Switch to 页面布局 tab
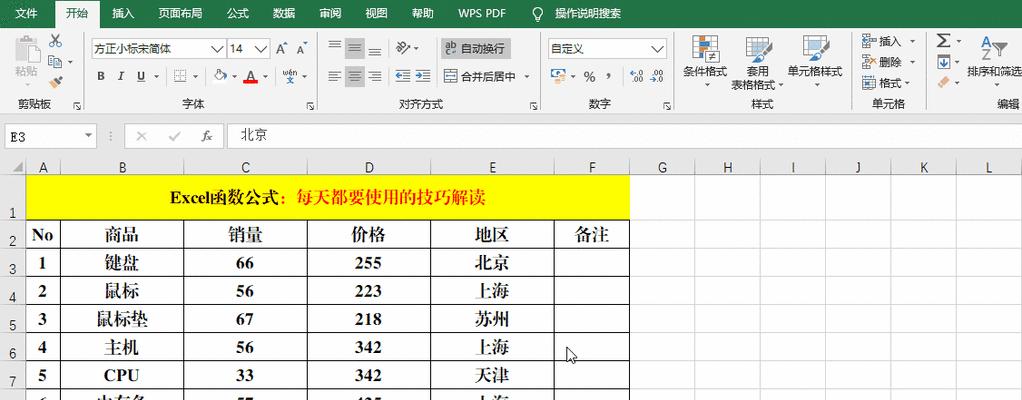Image resolution: width=1022 pixels, height=400 pixels. 180,13
